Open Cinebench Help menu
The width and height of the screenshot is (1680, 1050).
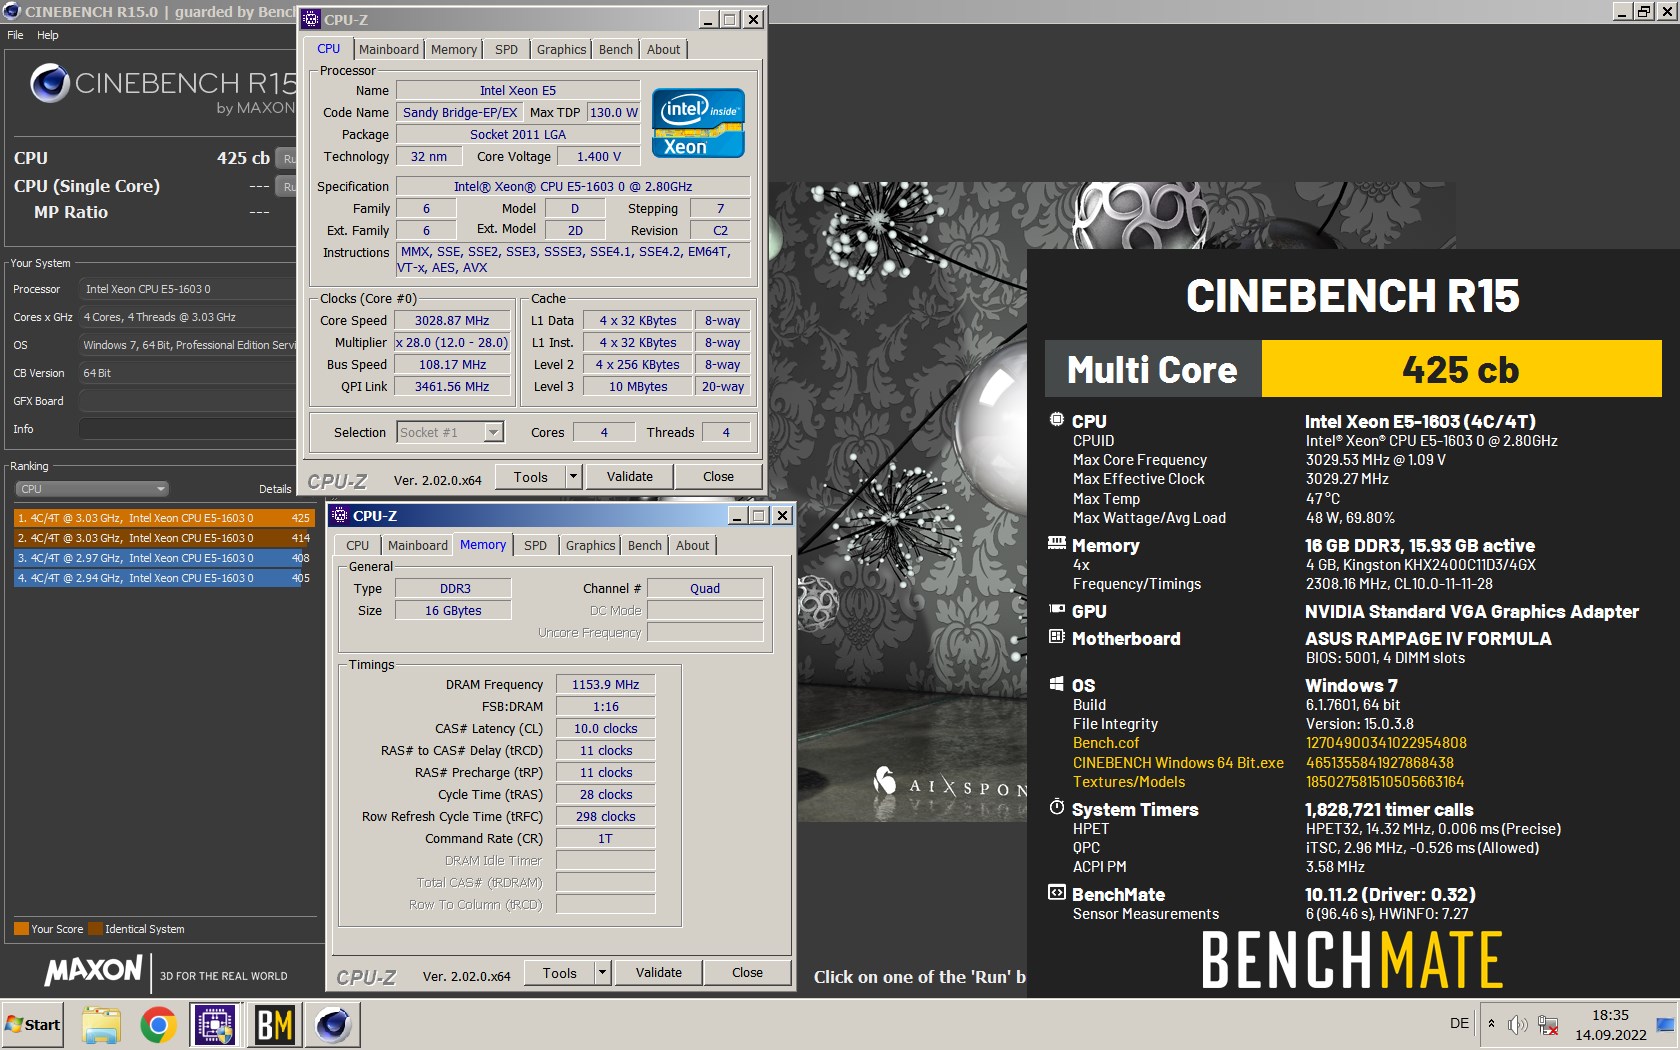[x=48, y=35]
